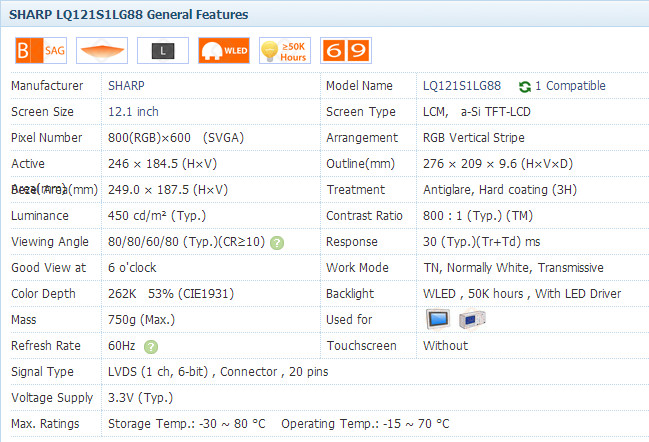Image resolution: width=649 pixels, height=442 pixels.
Task: Click the 276 × 209 × 9.6 outline value
Action: [x=498, y=164]
